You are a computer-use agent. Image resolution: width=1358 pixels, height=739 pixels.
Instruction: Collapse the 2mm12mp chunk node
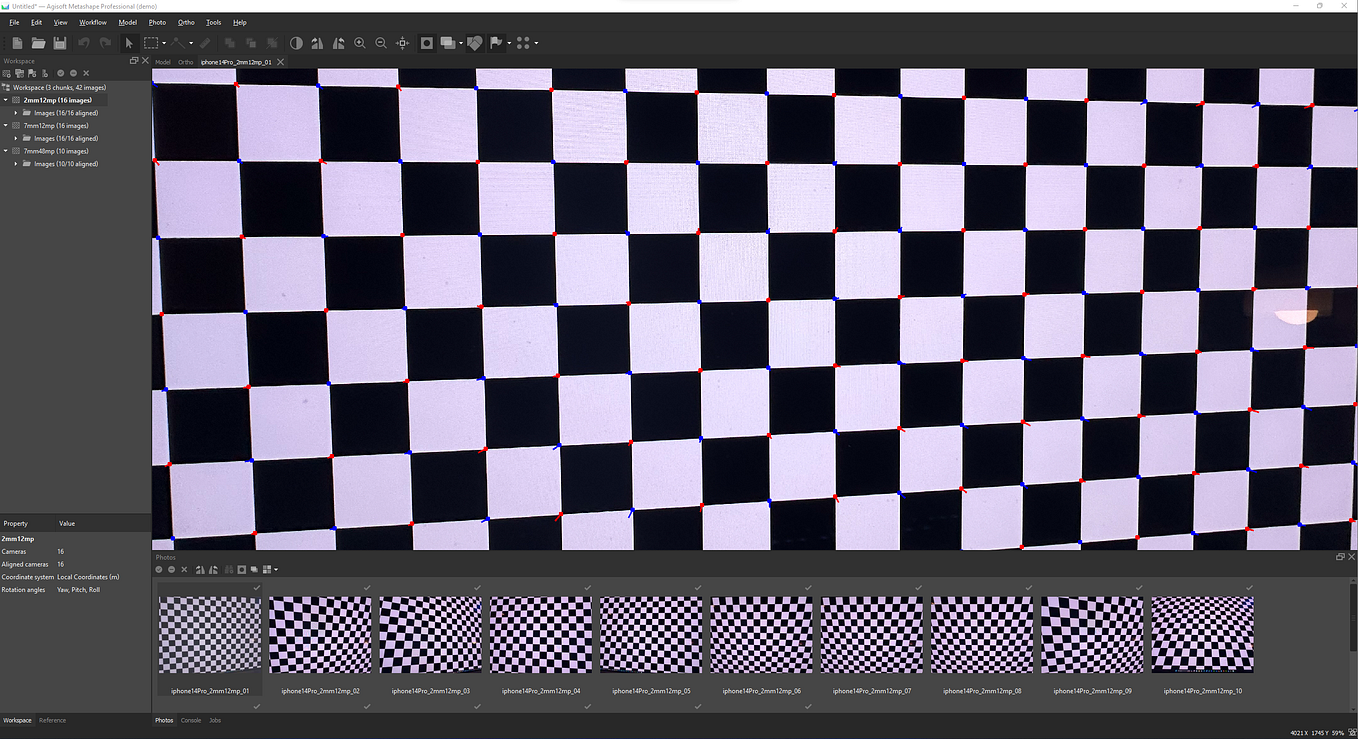click(6, 99)
